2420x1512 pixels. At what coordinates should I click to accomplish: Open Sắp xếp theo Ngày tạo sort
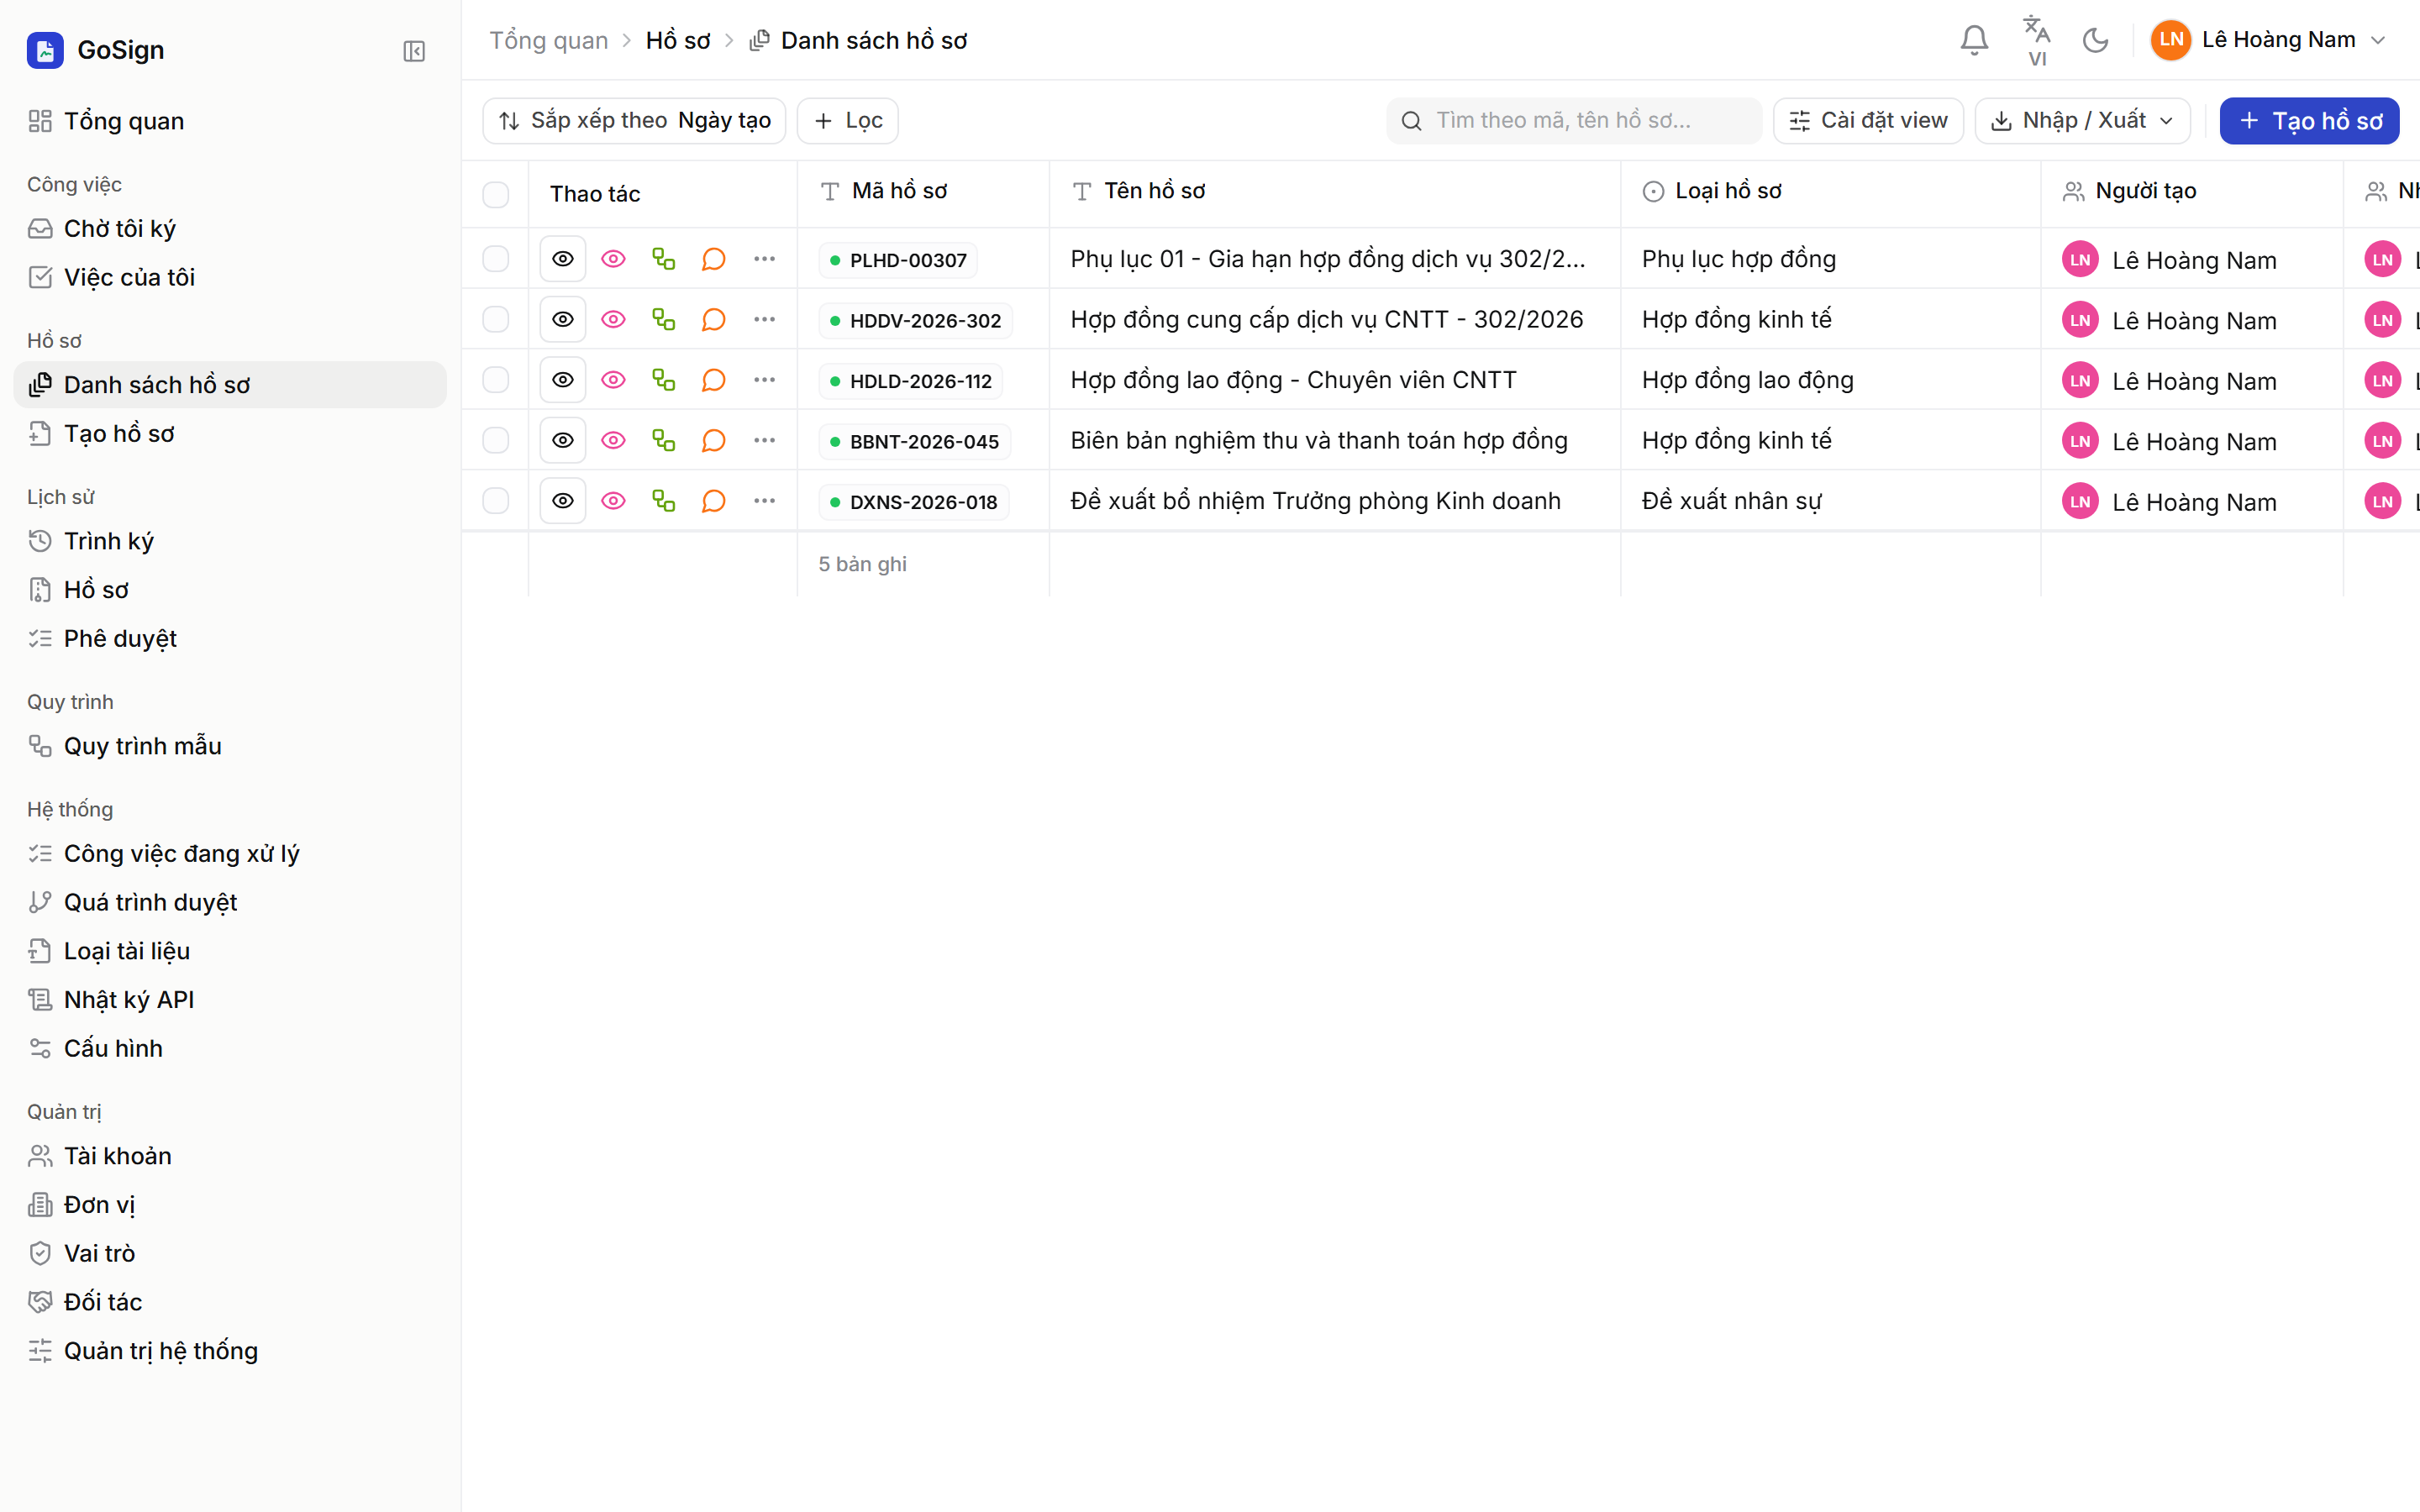[634, 121]
